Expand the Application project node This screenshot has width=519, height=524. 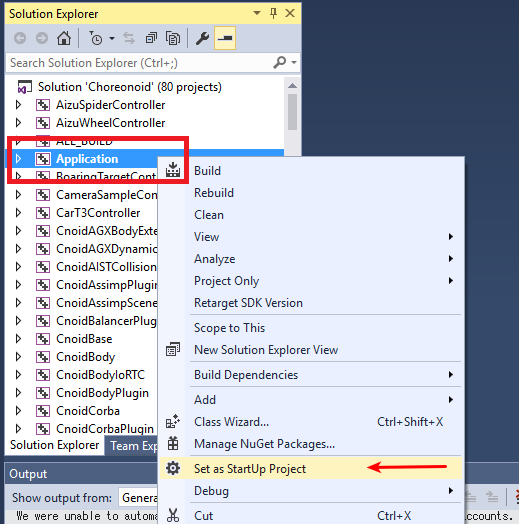[18, 159]
